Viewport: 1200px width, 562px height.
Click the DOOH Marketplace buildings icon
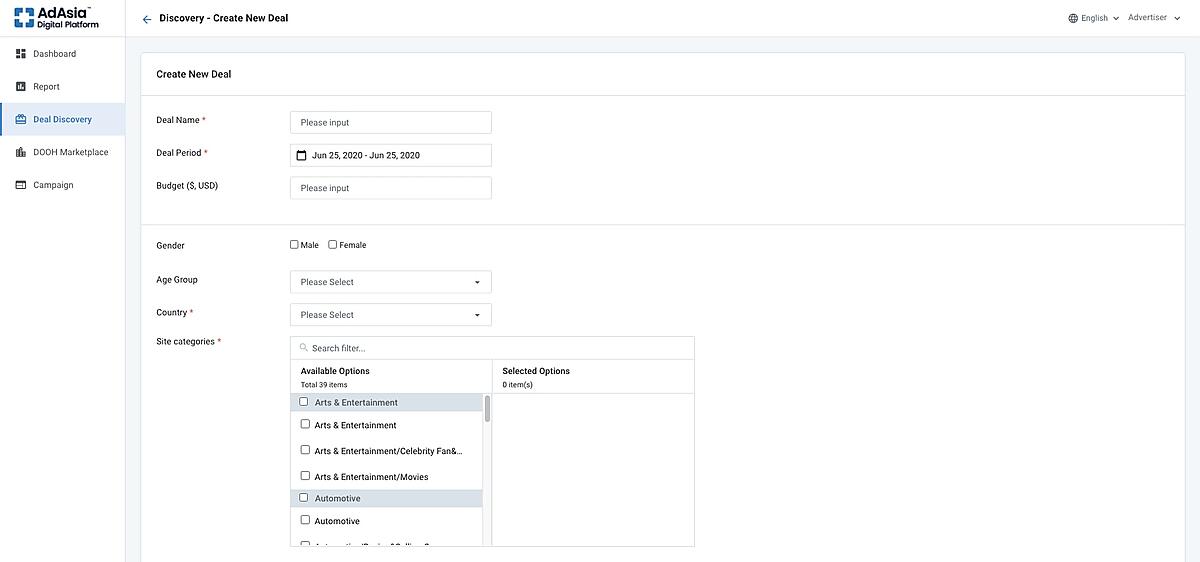coord(21,153)
